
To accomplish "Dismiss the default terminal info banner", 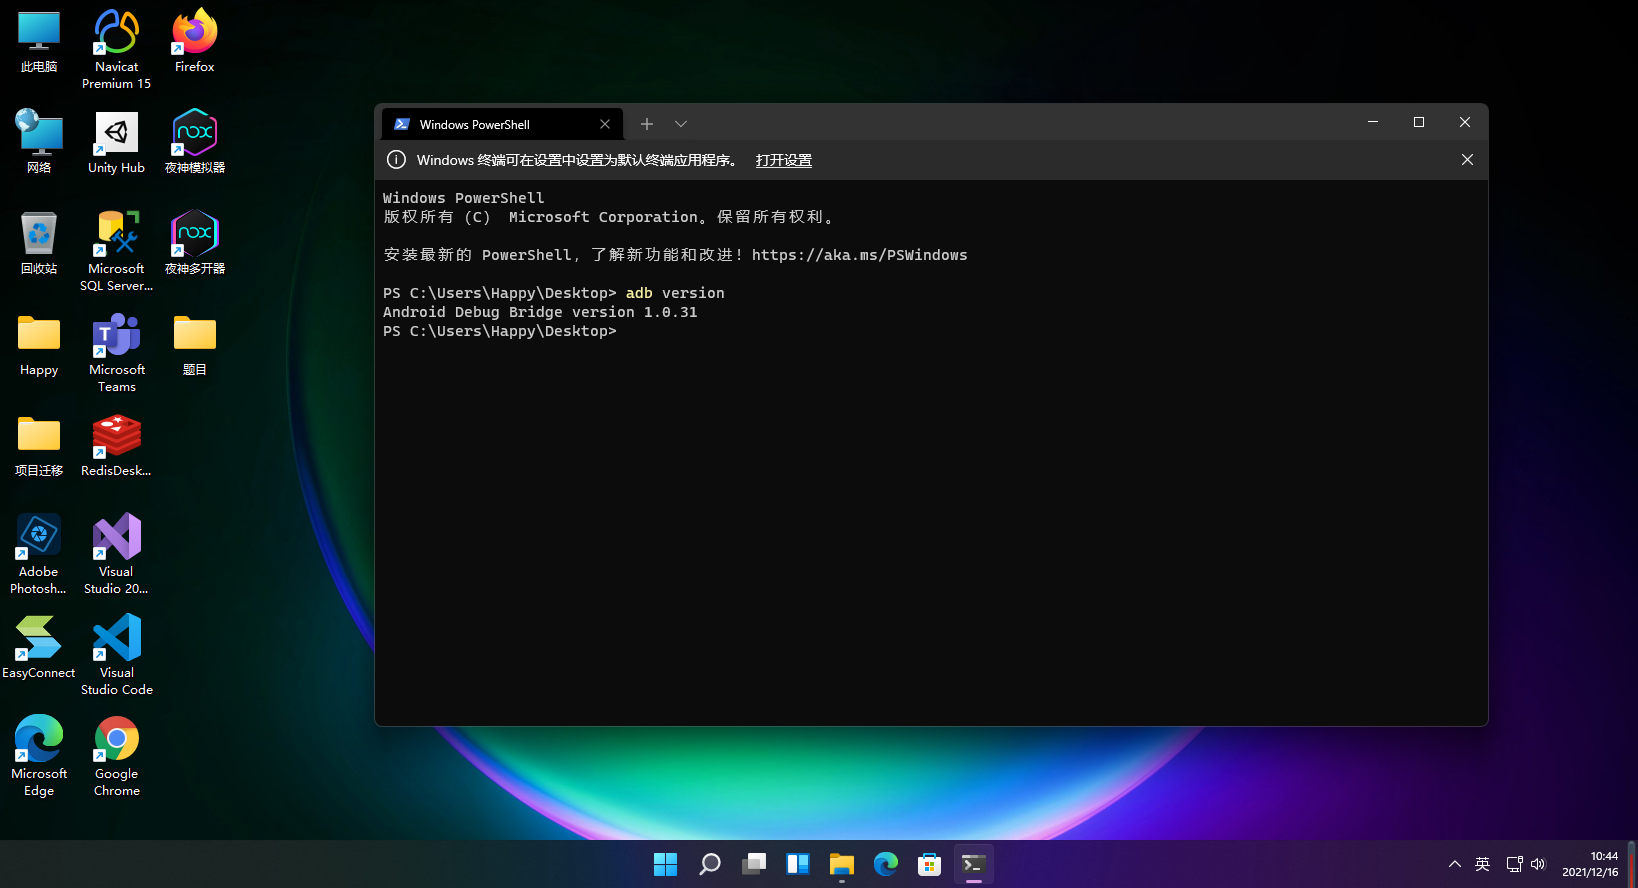I will (x=1467, y=160).
